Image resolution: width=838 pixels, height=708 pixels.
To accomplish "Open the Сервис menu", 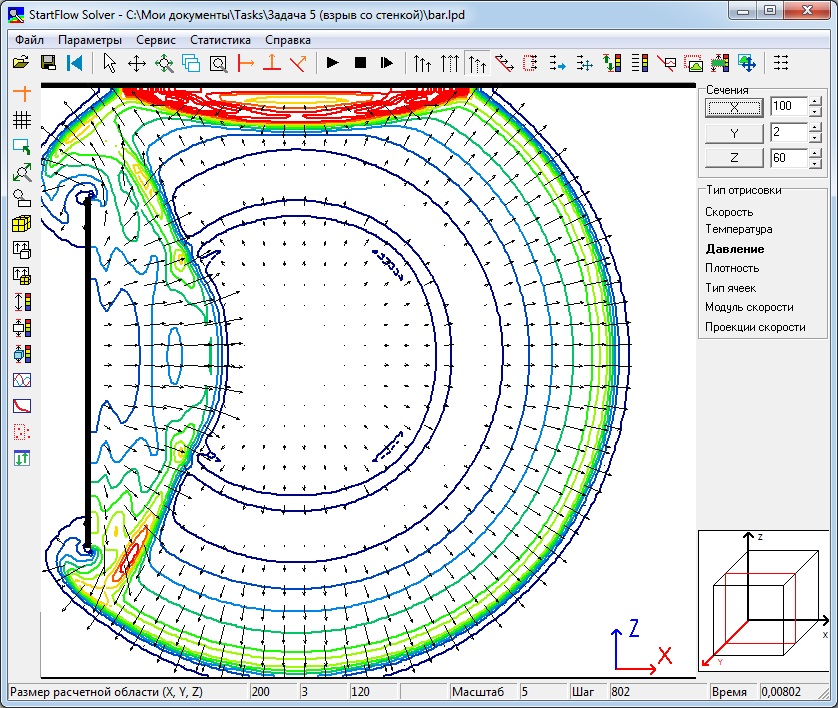I will [156, 40].
